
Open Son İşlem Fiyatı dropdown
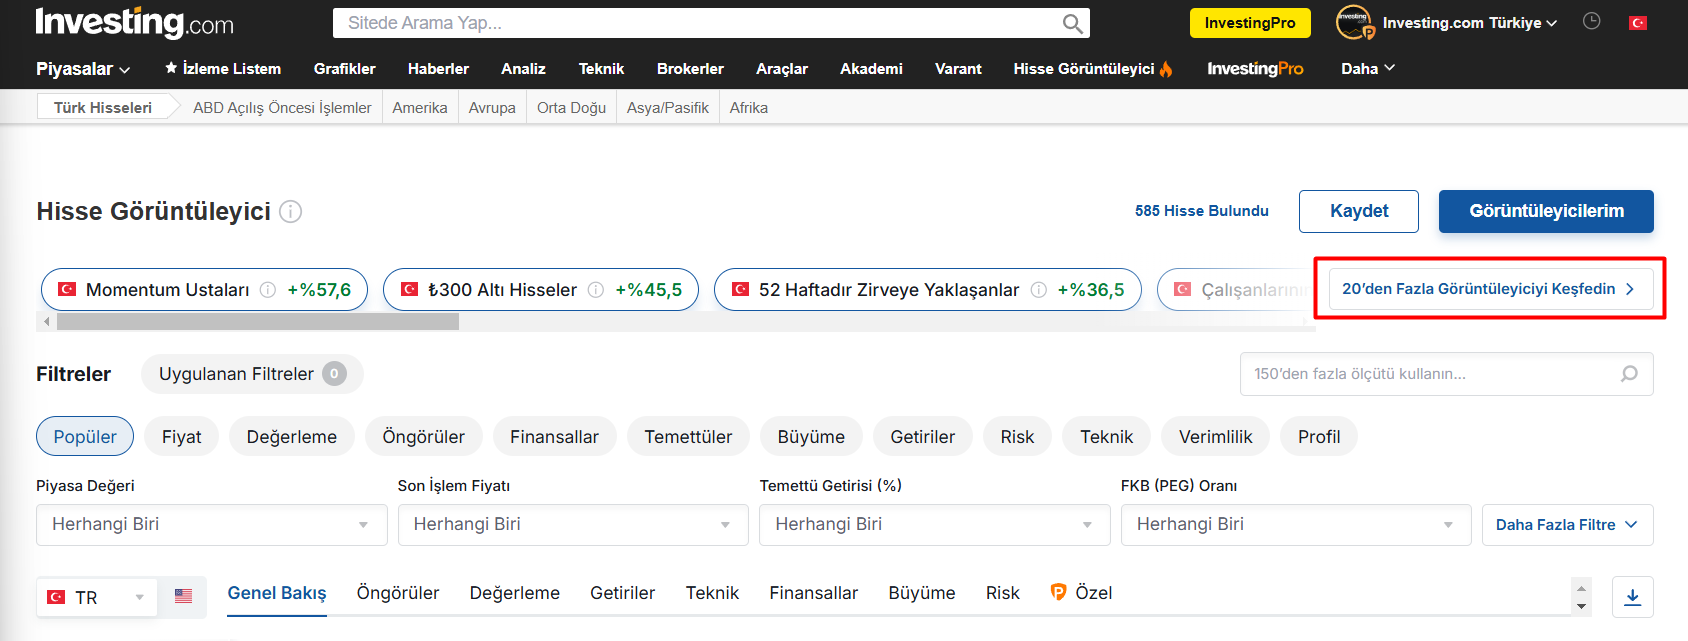573,525
